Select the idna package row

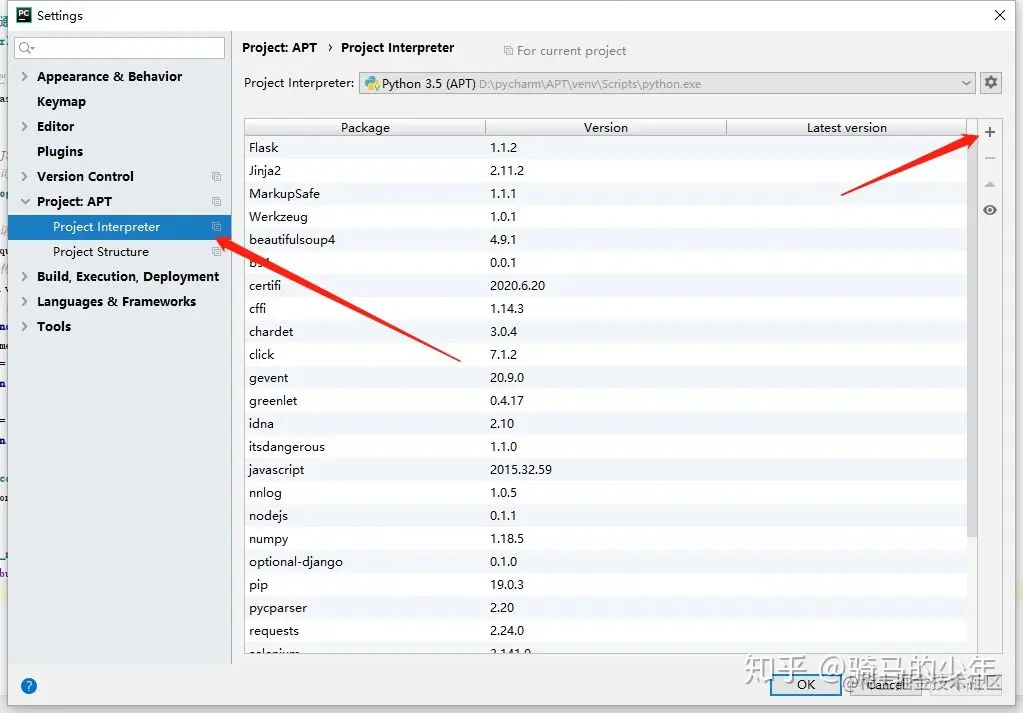click(x=606, y=423)
